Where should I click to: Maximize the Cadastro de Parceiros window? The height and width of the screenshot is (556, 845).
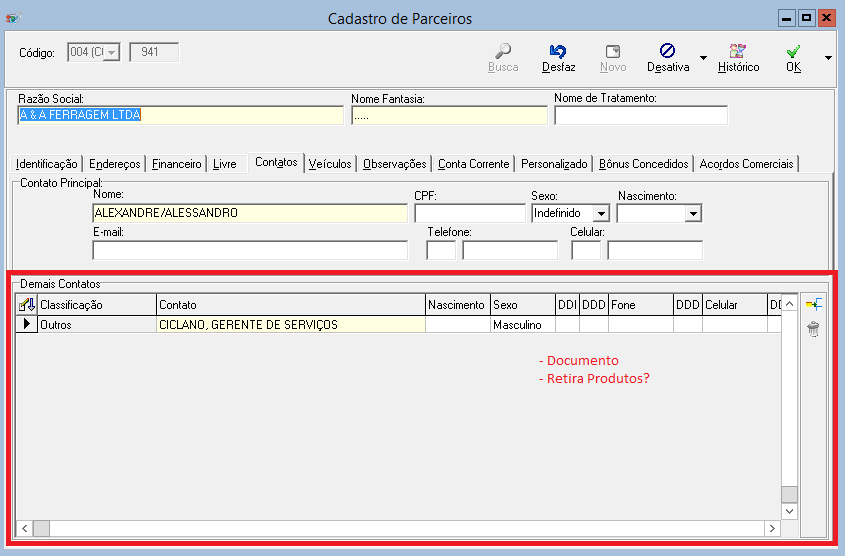click(806, 18)
